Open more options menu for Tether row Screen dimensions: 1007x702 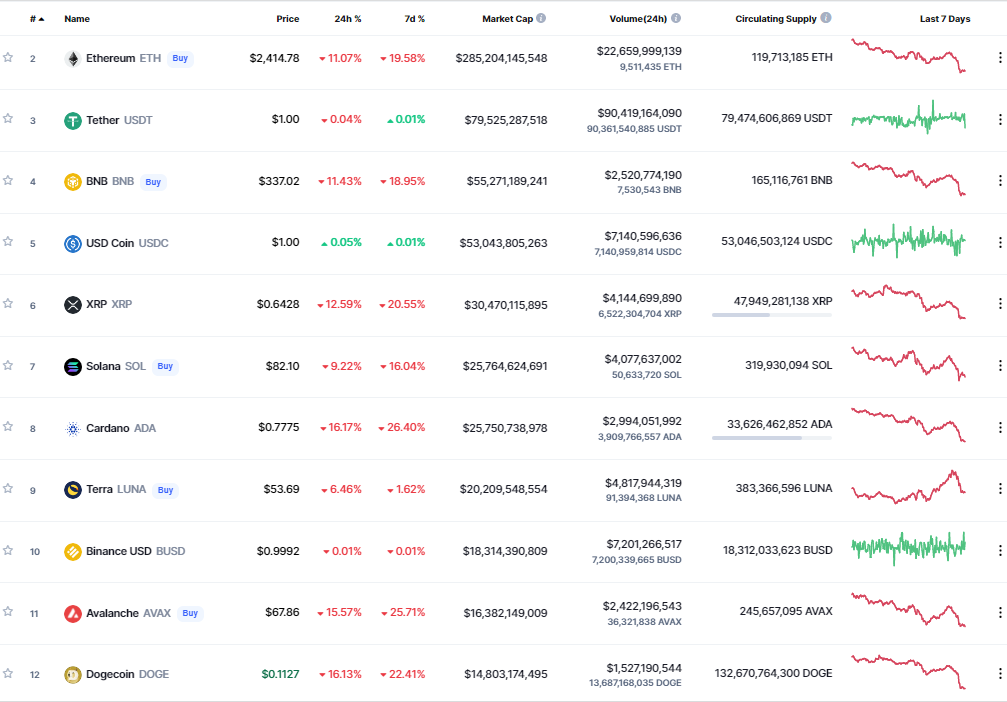pos(1000,119)
